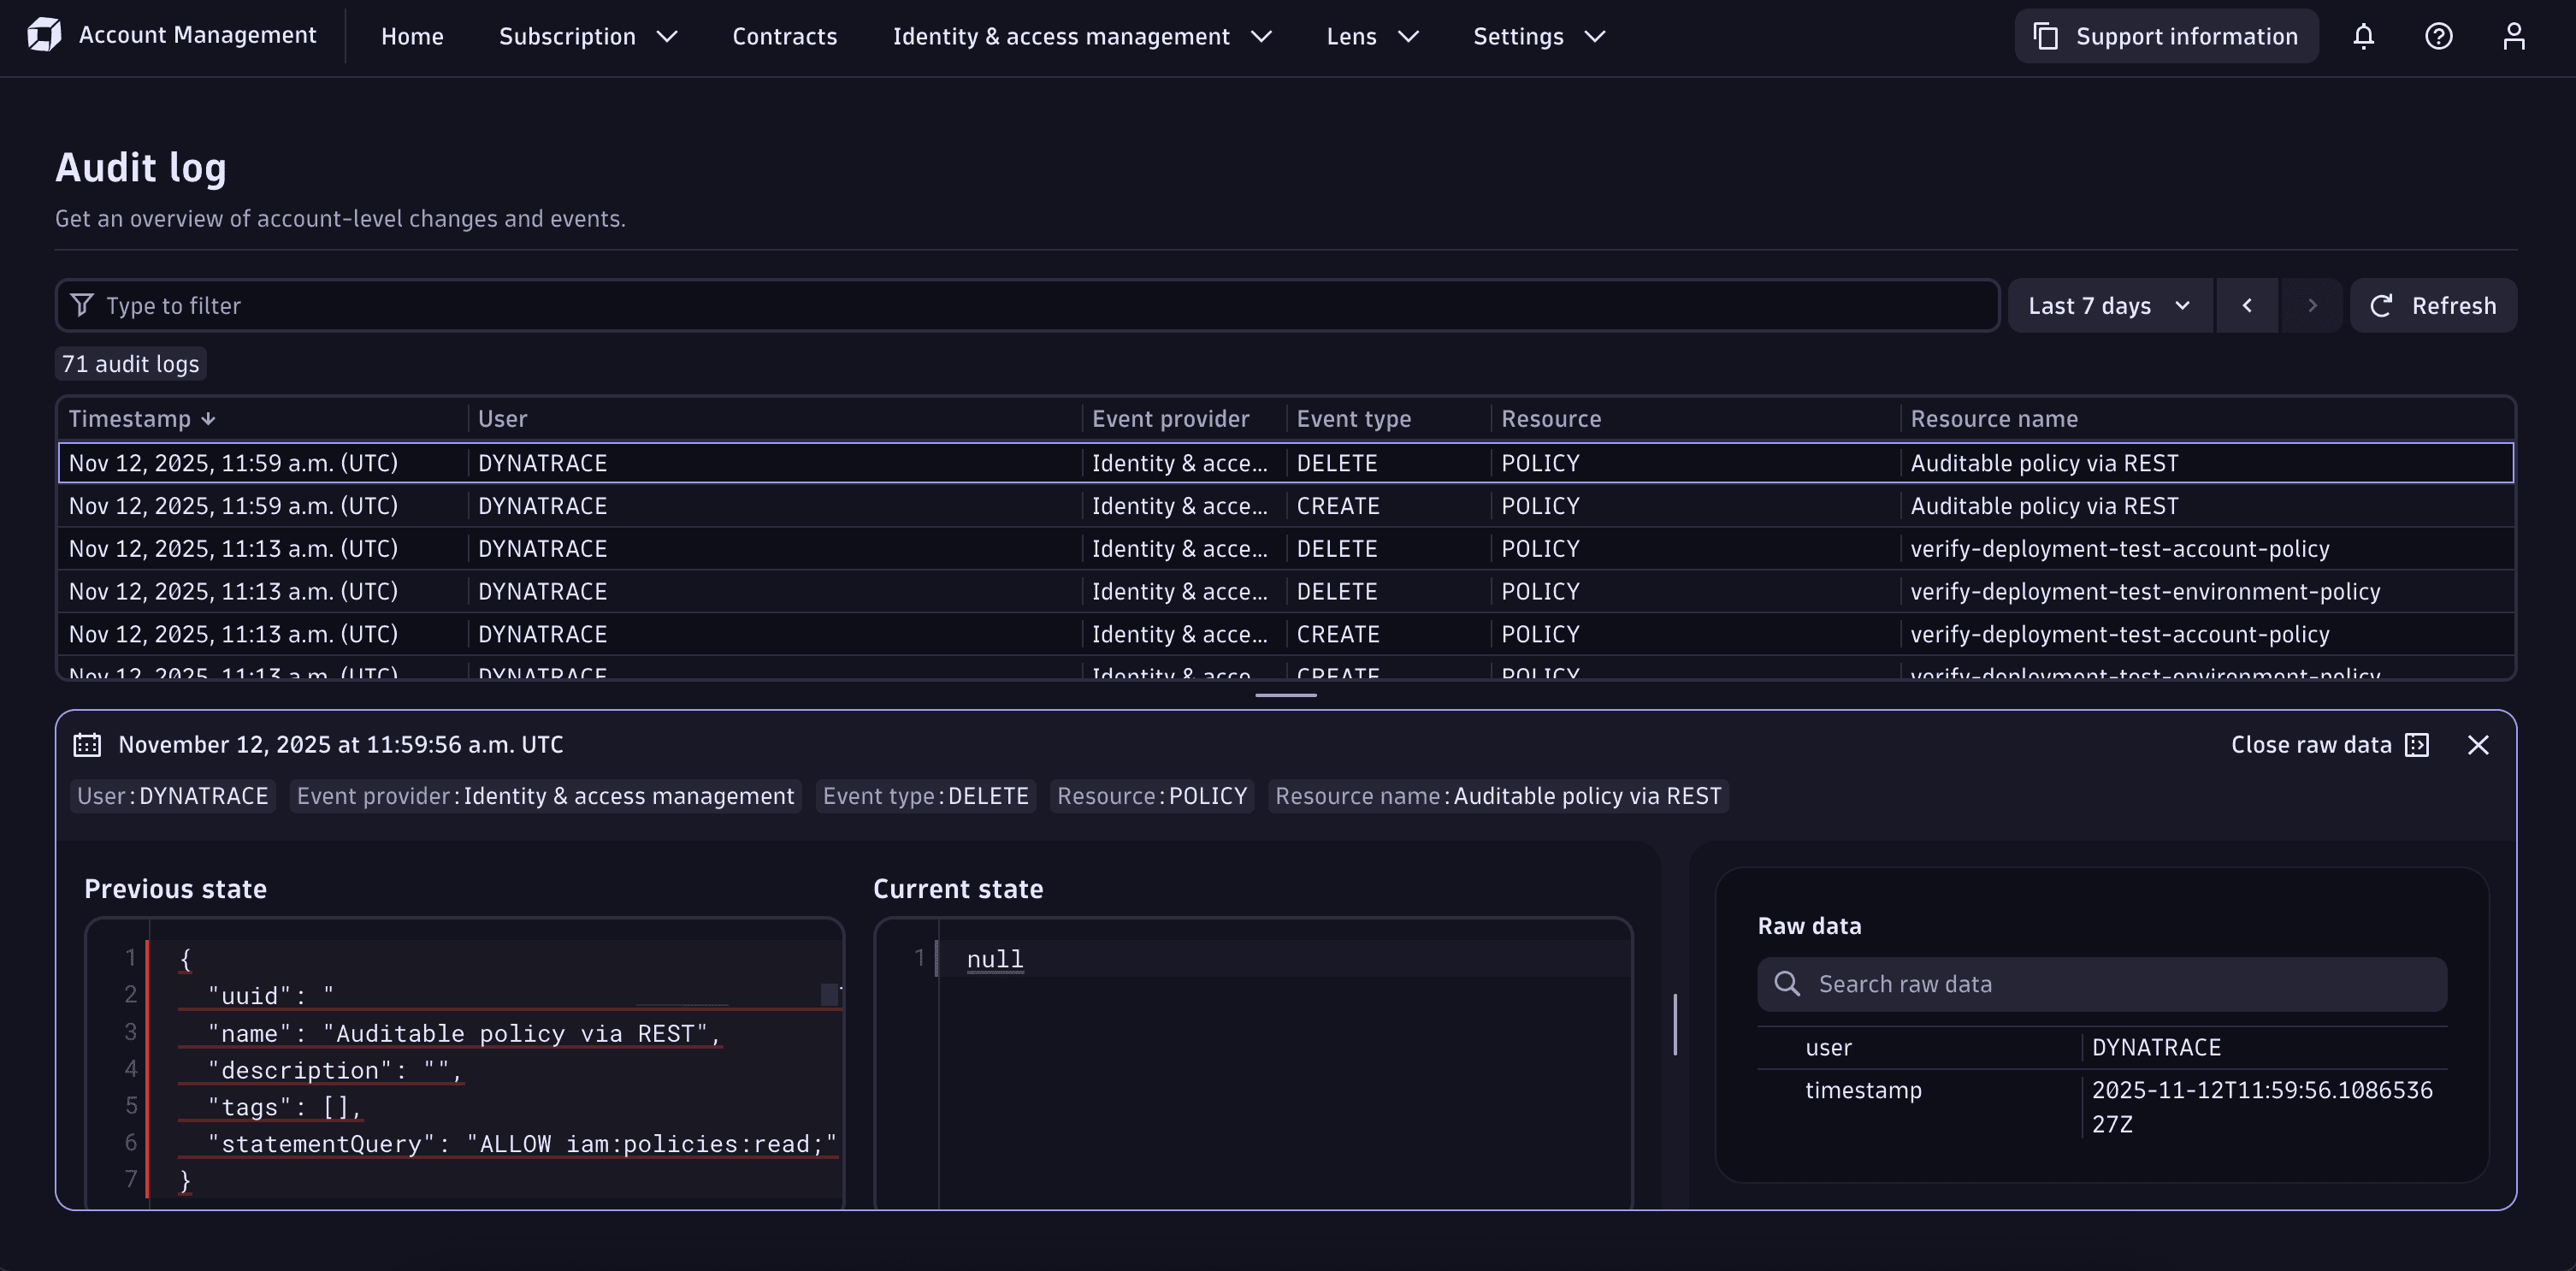Open the user account icon
Image resolution: width=2576 pixels, height=1271 pixels.
(x=2514, y=36)
